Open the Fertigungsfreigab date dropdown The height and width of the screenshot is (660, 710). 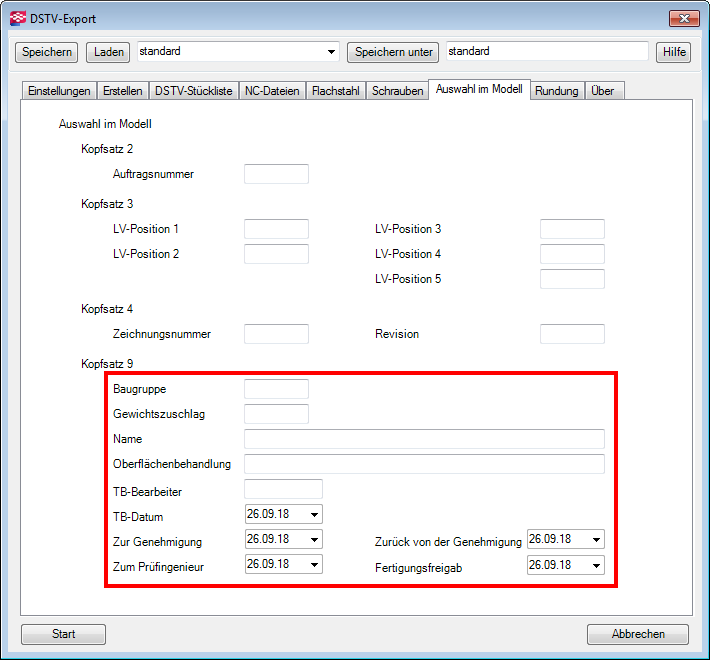pyautogui.click(x=596, y=565)
